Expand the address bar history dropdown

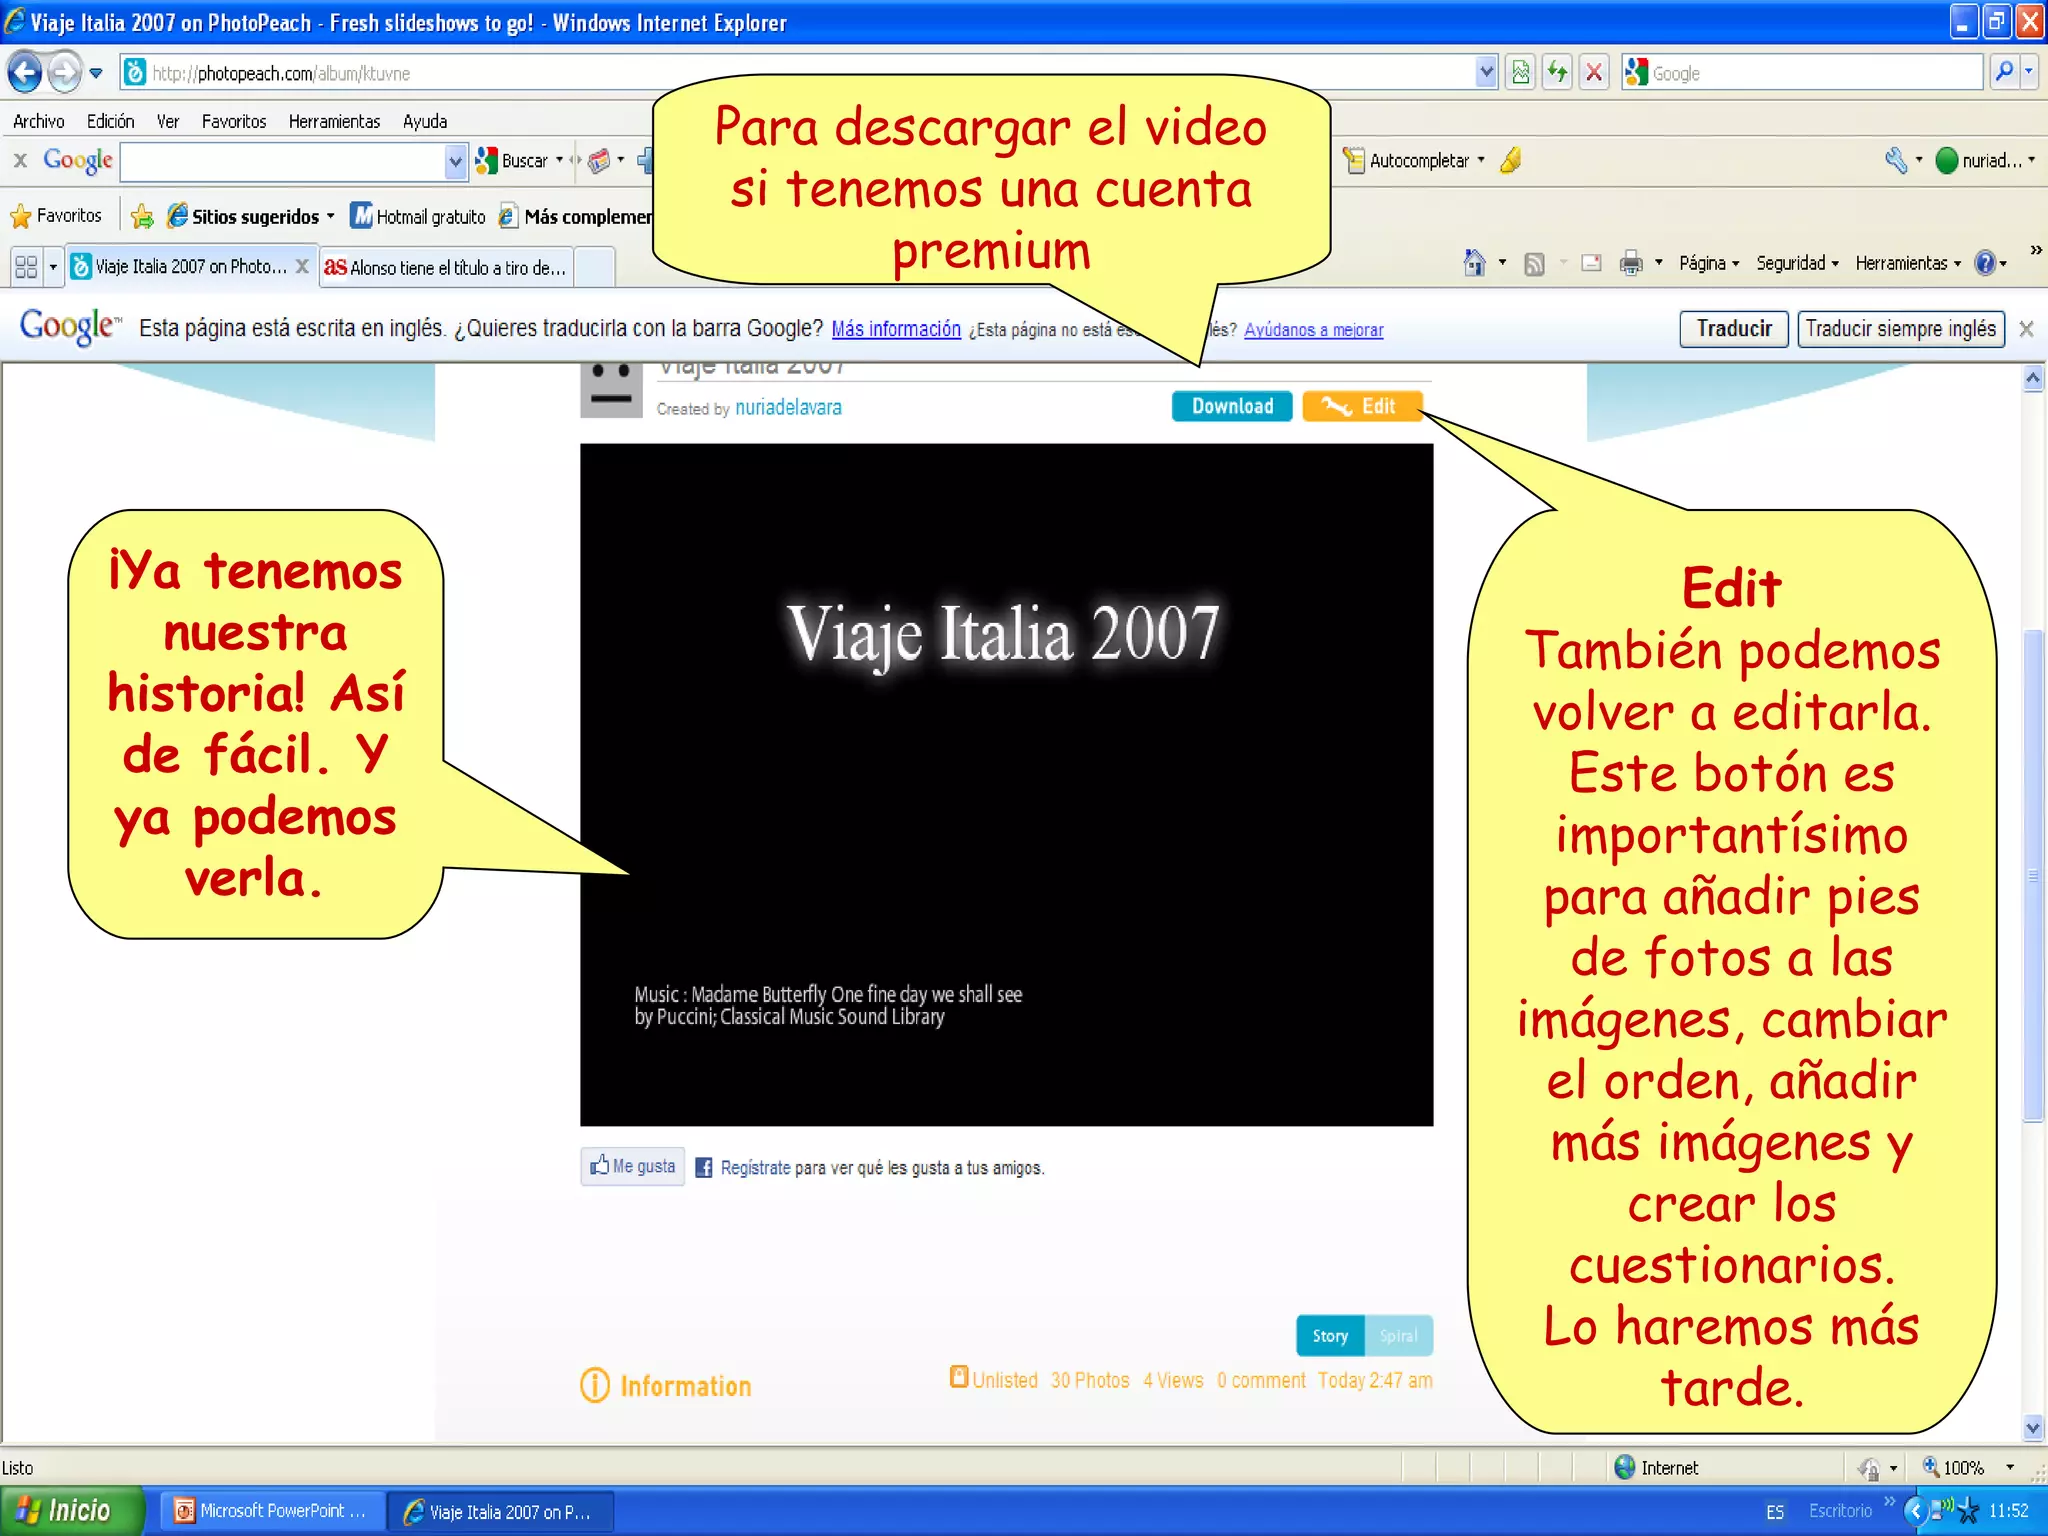click(1486, 73)
